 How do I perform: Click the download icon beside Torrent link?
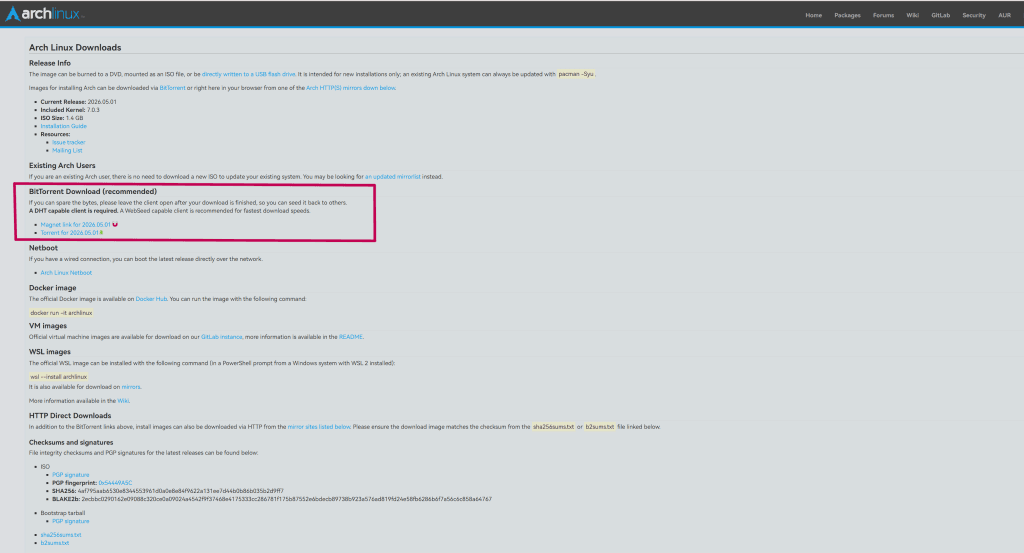(x=101, y=232)
